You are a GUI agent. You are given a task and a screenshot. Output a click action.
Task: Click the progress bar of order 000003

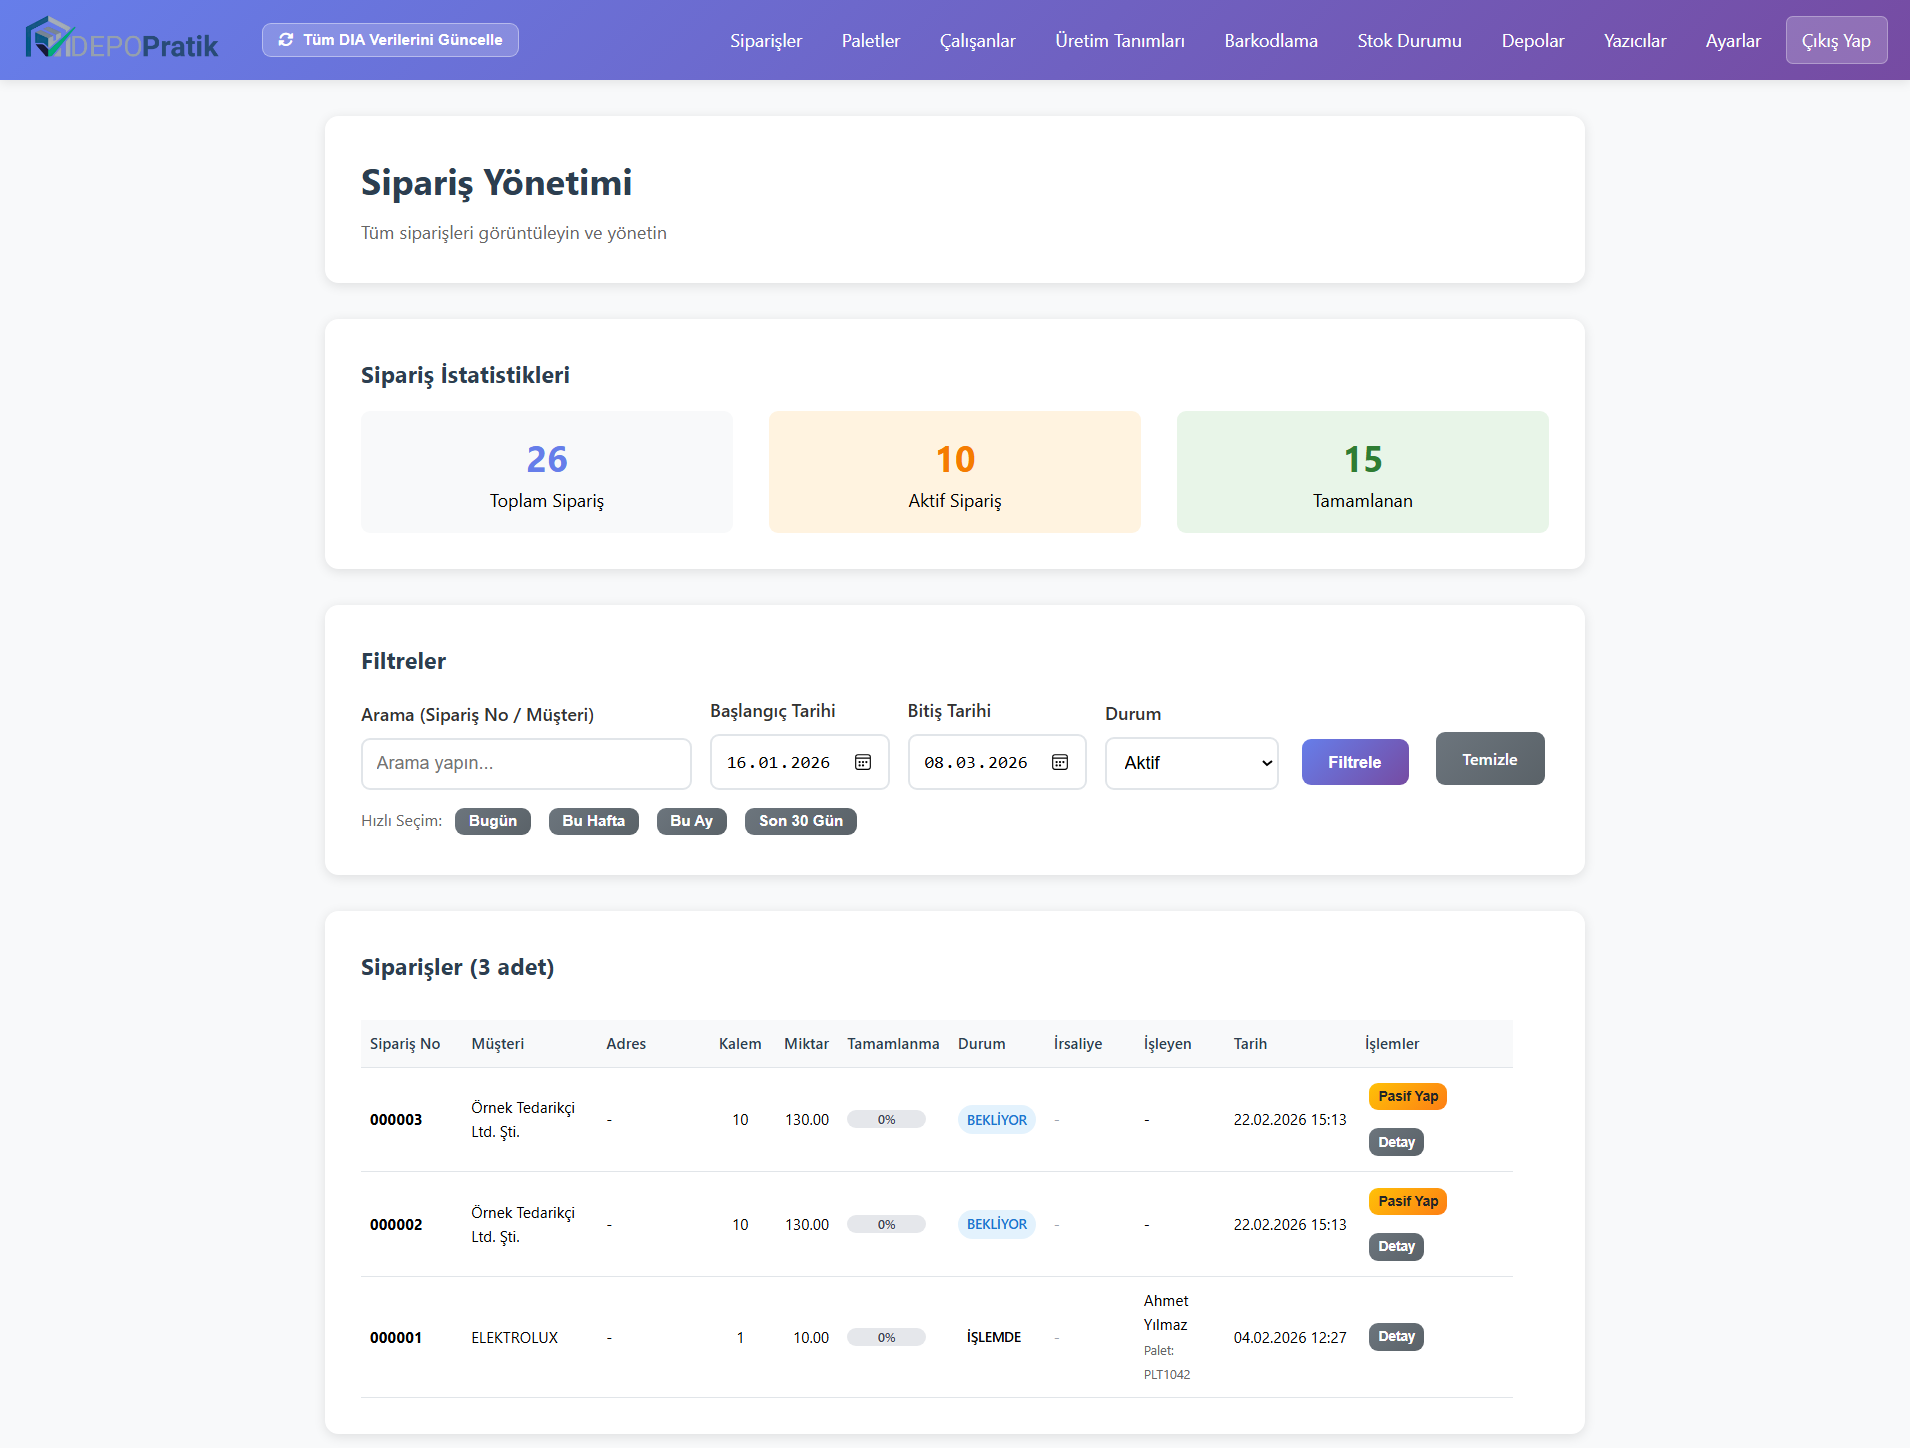click(886, 1120)
